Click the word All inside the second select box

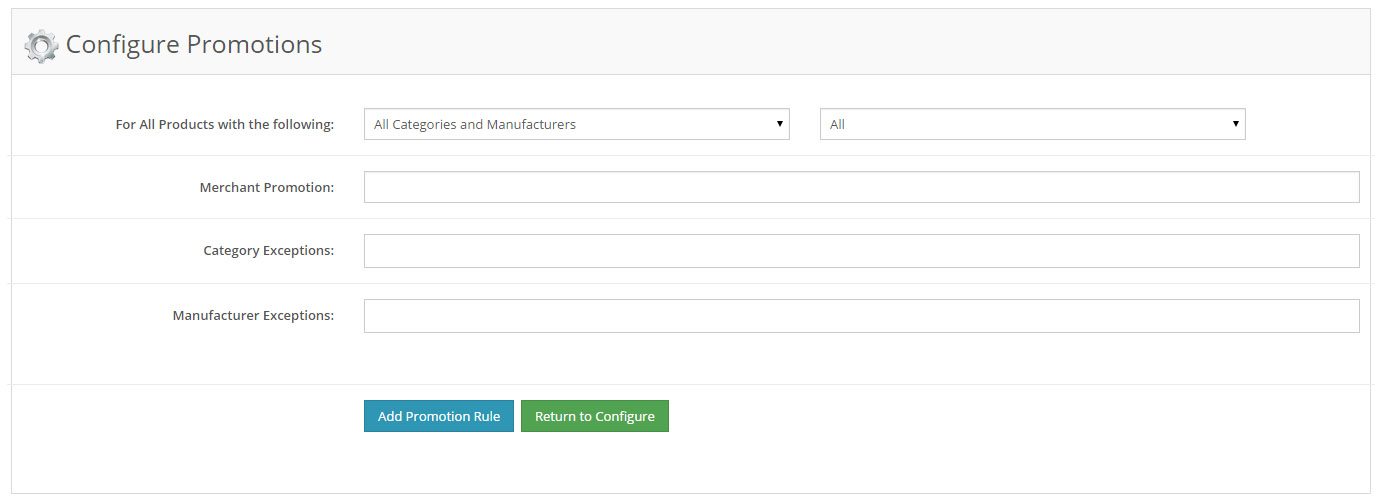click(x=837, y=125)
